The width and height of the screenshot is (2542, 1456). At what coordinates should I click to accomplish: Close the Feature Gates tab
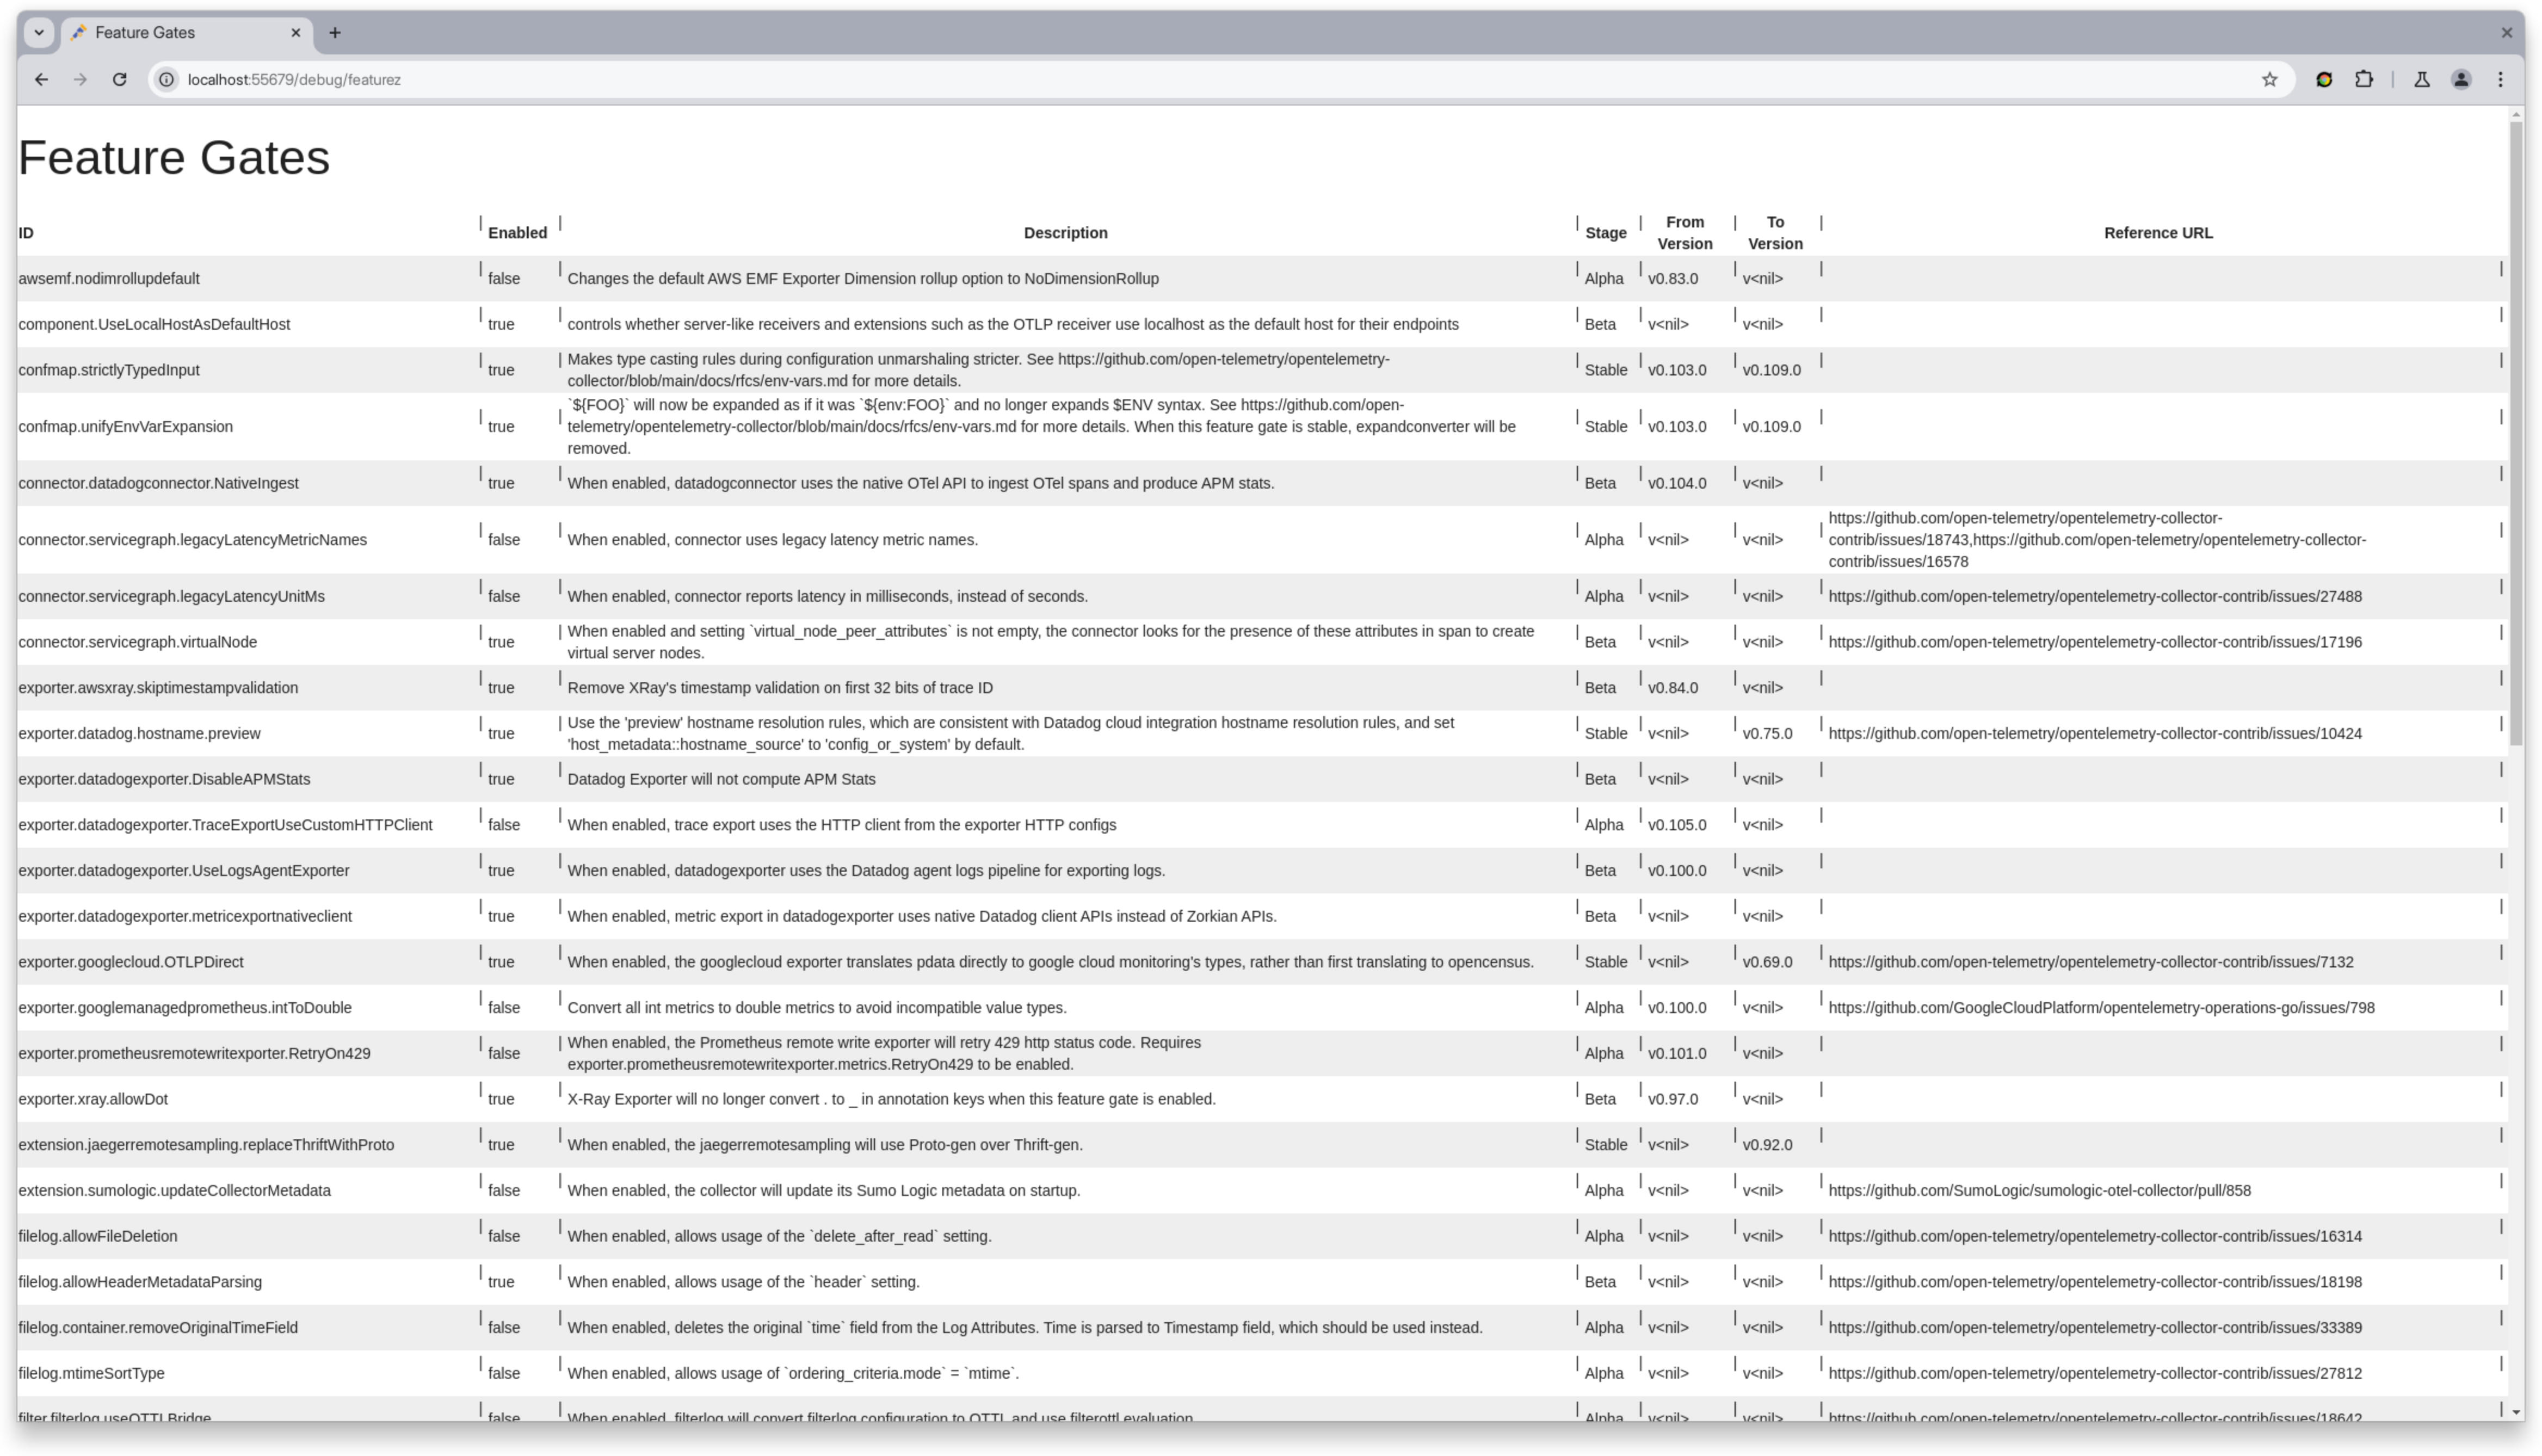pyautogui.click(x=296, y=33)
